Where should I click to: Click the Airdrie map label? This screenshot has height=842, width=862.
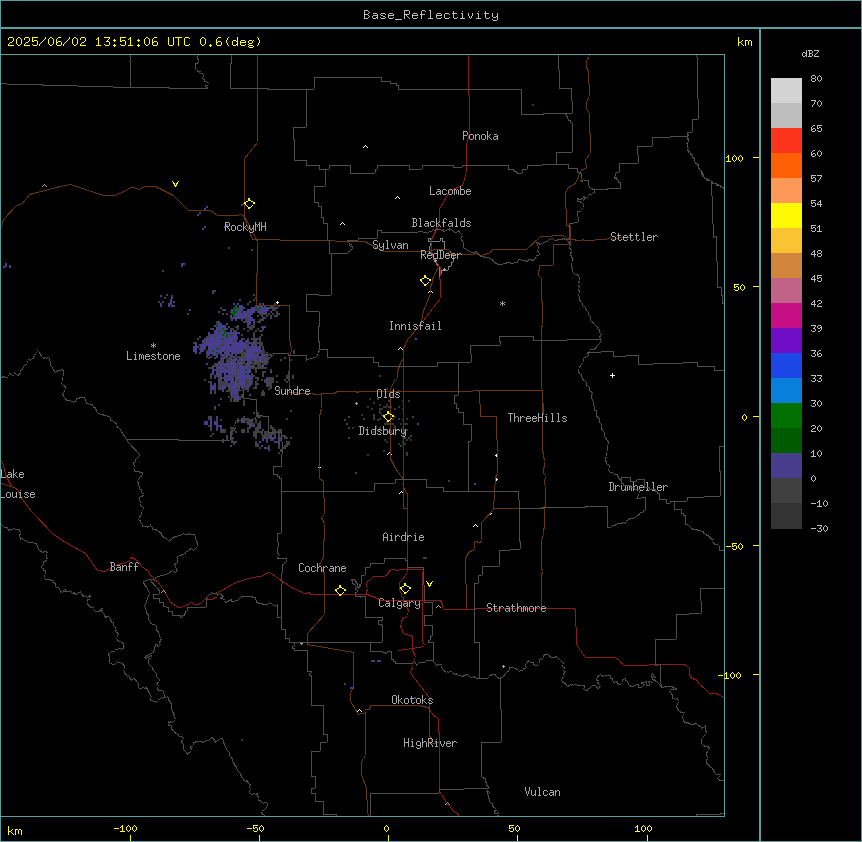click(x=404, y=537)
